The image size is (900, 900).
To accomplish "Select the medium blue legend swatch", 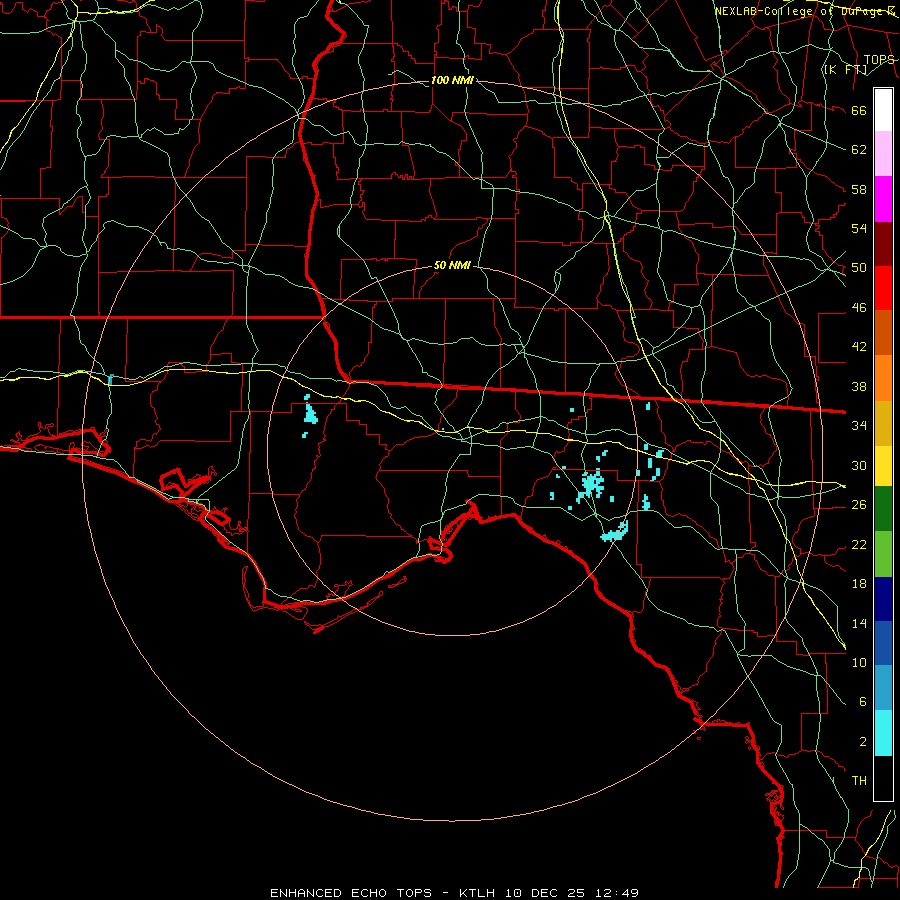I will (x=883, y=643).
